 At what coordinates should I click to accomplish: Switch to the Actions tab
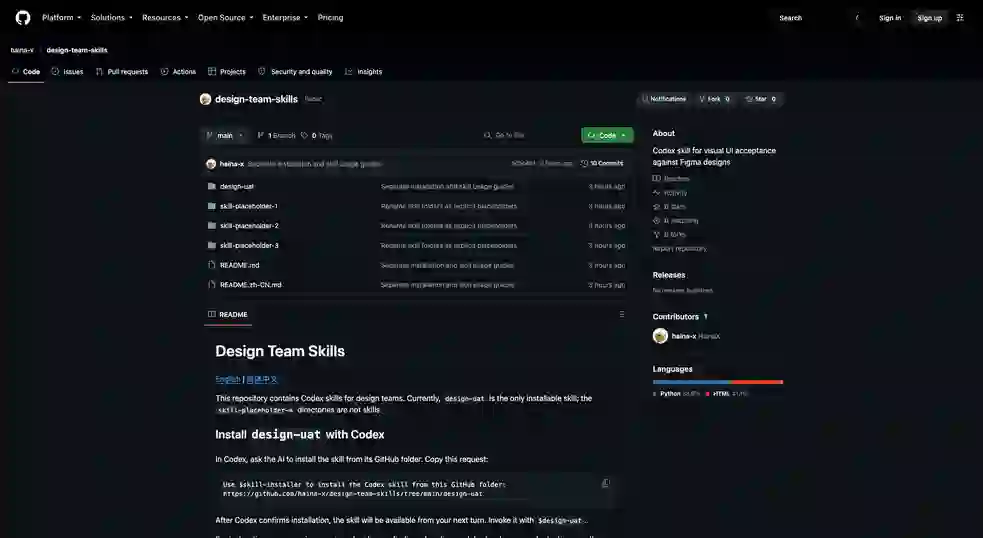coord(178,71)
